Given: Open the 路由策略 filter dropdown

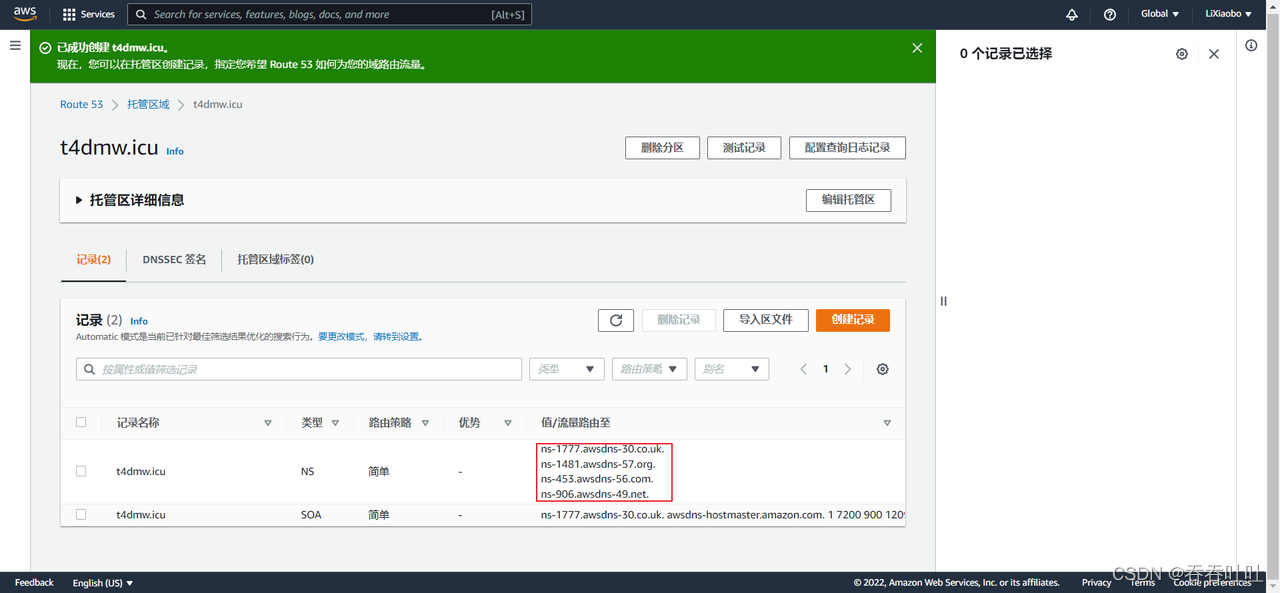Looking at the screenshot, I should click(649, 369).
